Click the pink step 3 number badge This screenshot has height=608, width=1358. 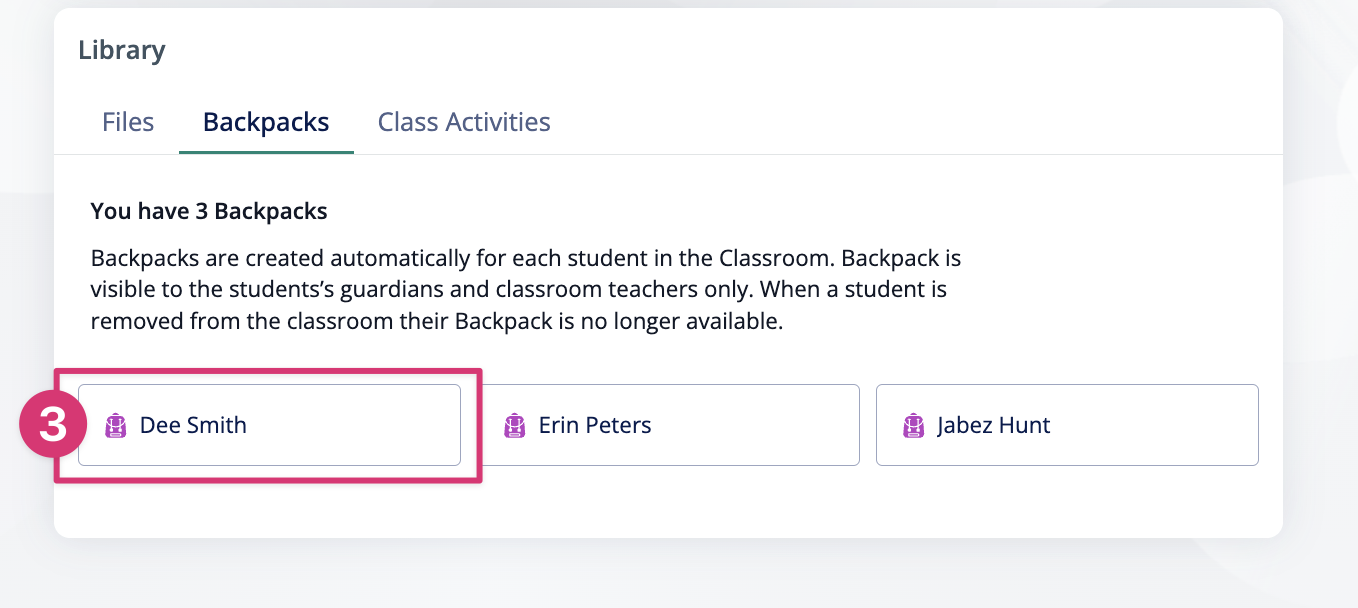(52, 425)
